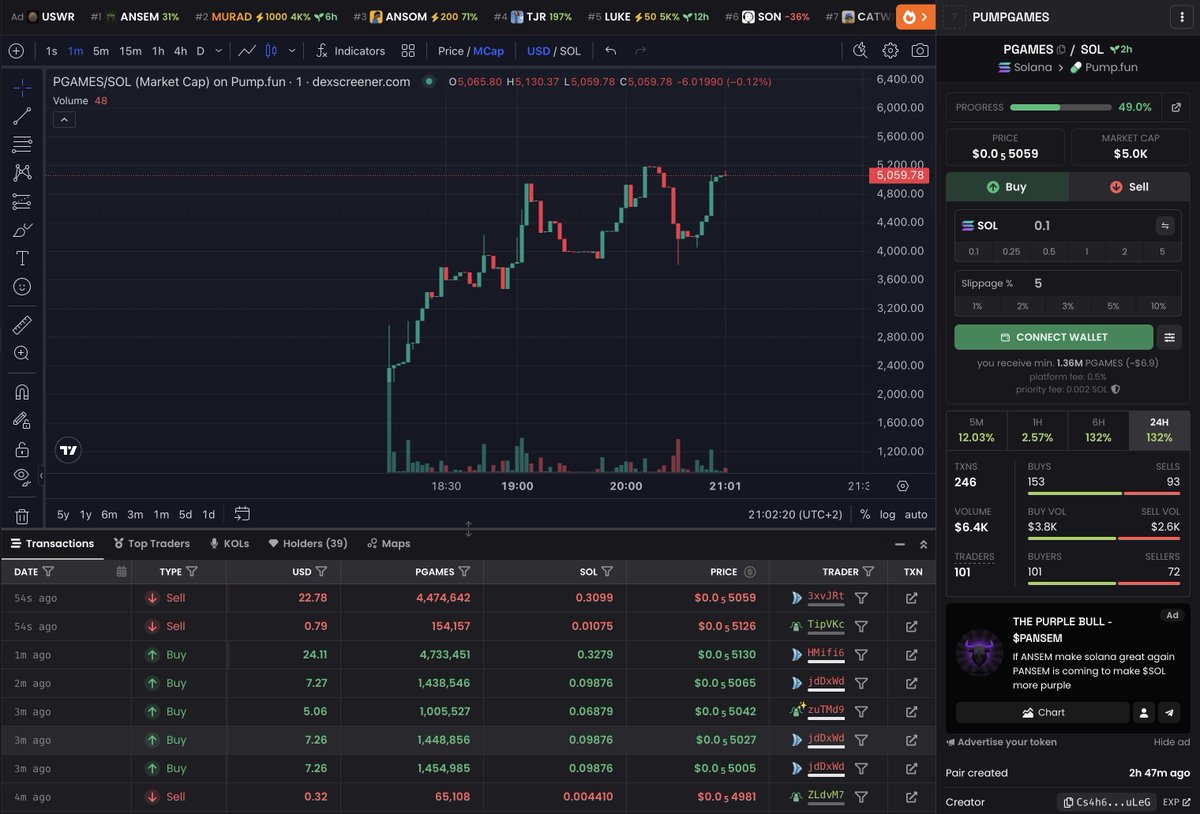Add symbol with plus icon
Image resolution: width=1200 pixels, height=814 pixels.
pos(16,51)
